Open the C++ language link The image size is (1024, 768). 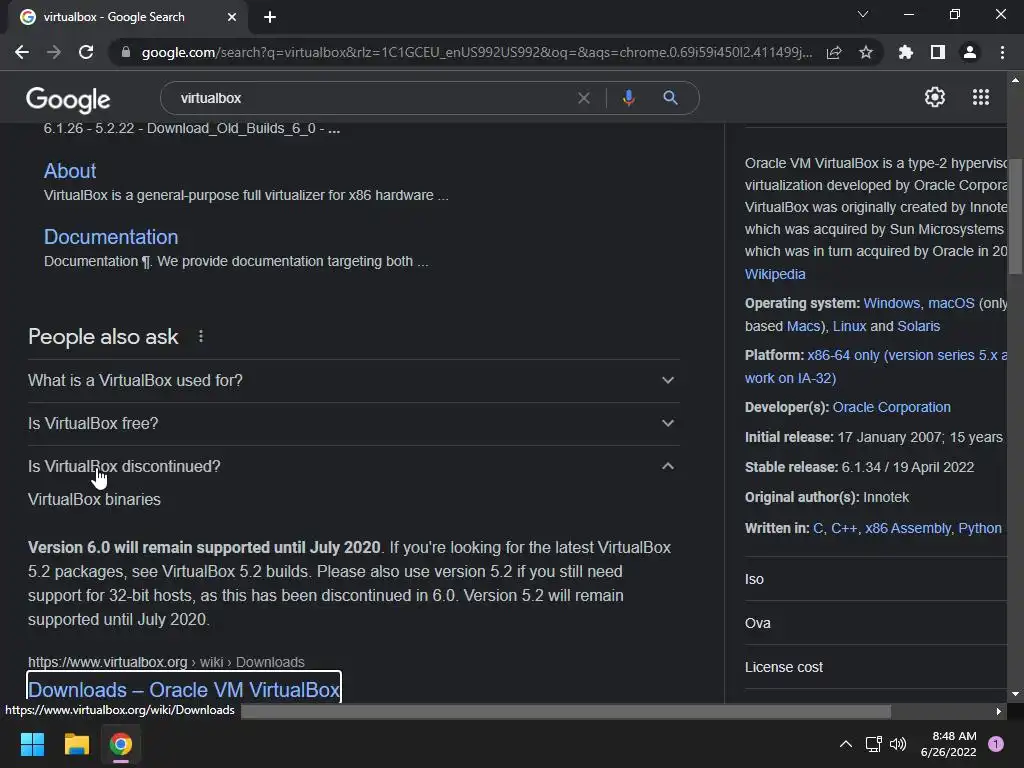point(844,528)
